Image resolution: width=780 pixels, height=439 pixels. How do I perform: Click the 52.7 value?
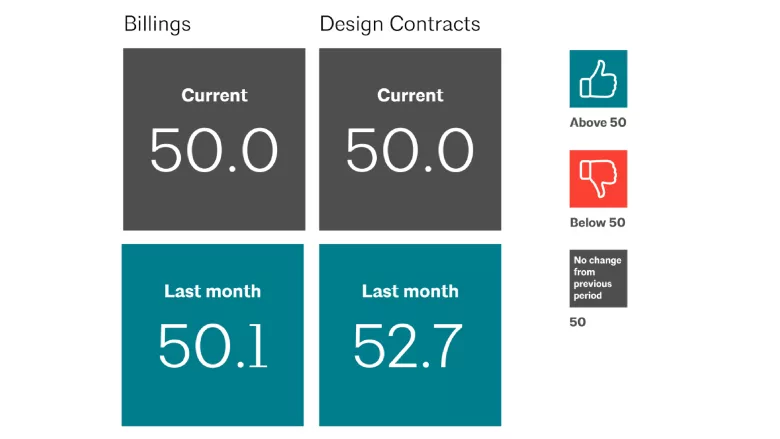(x=408, y=346)
